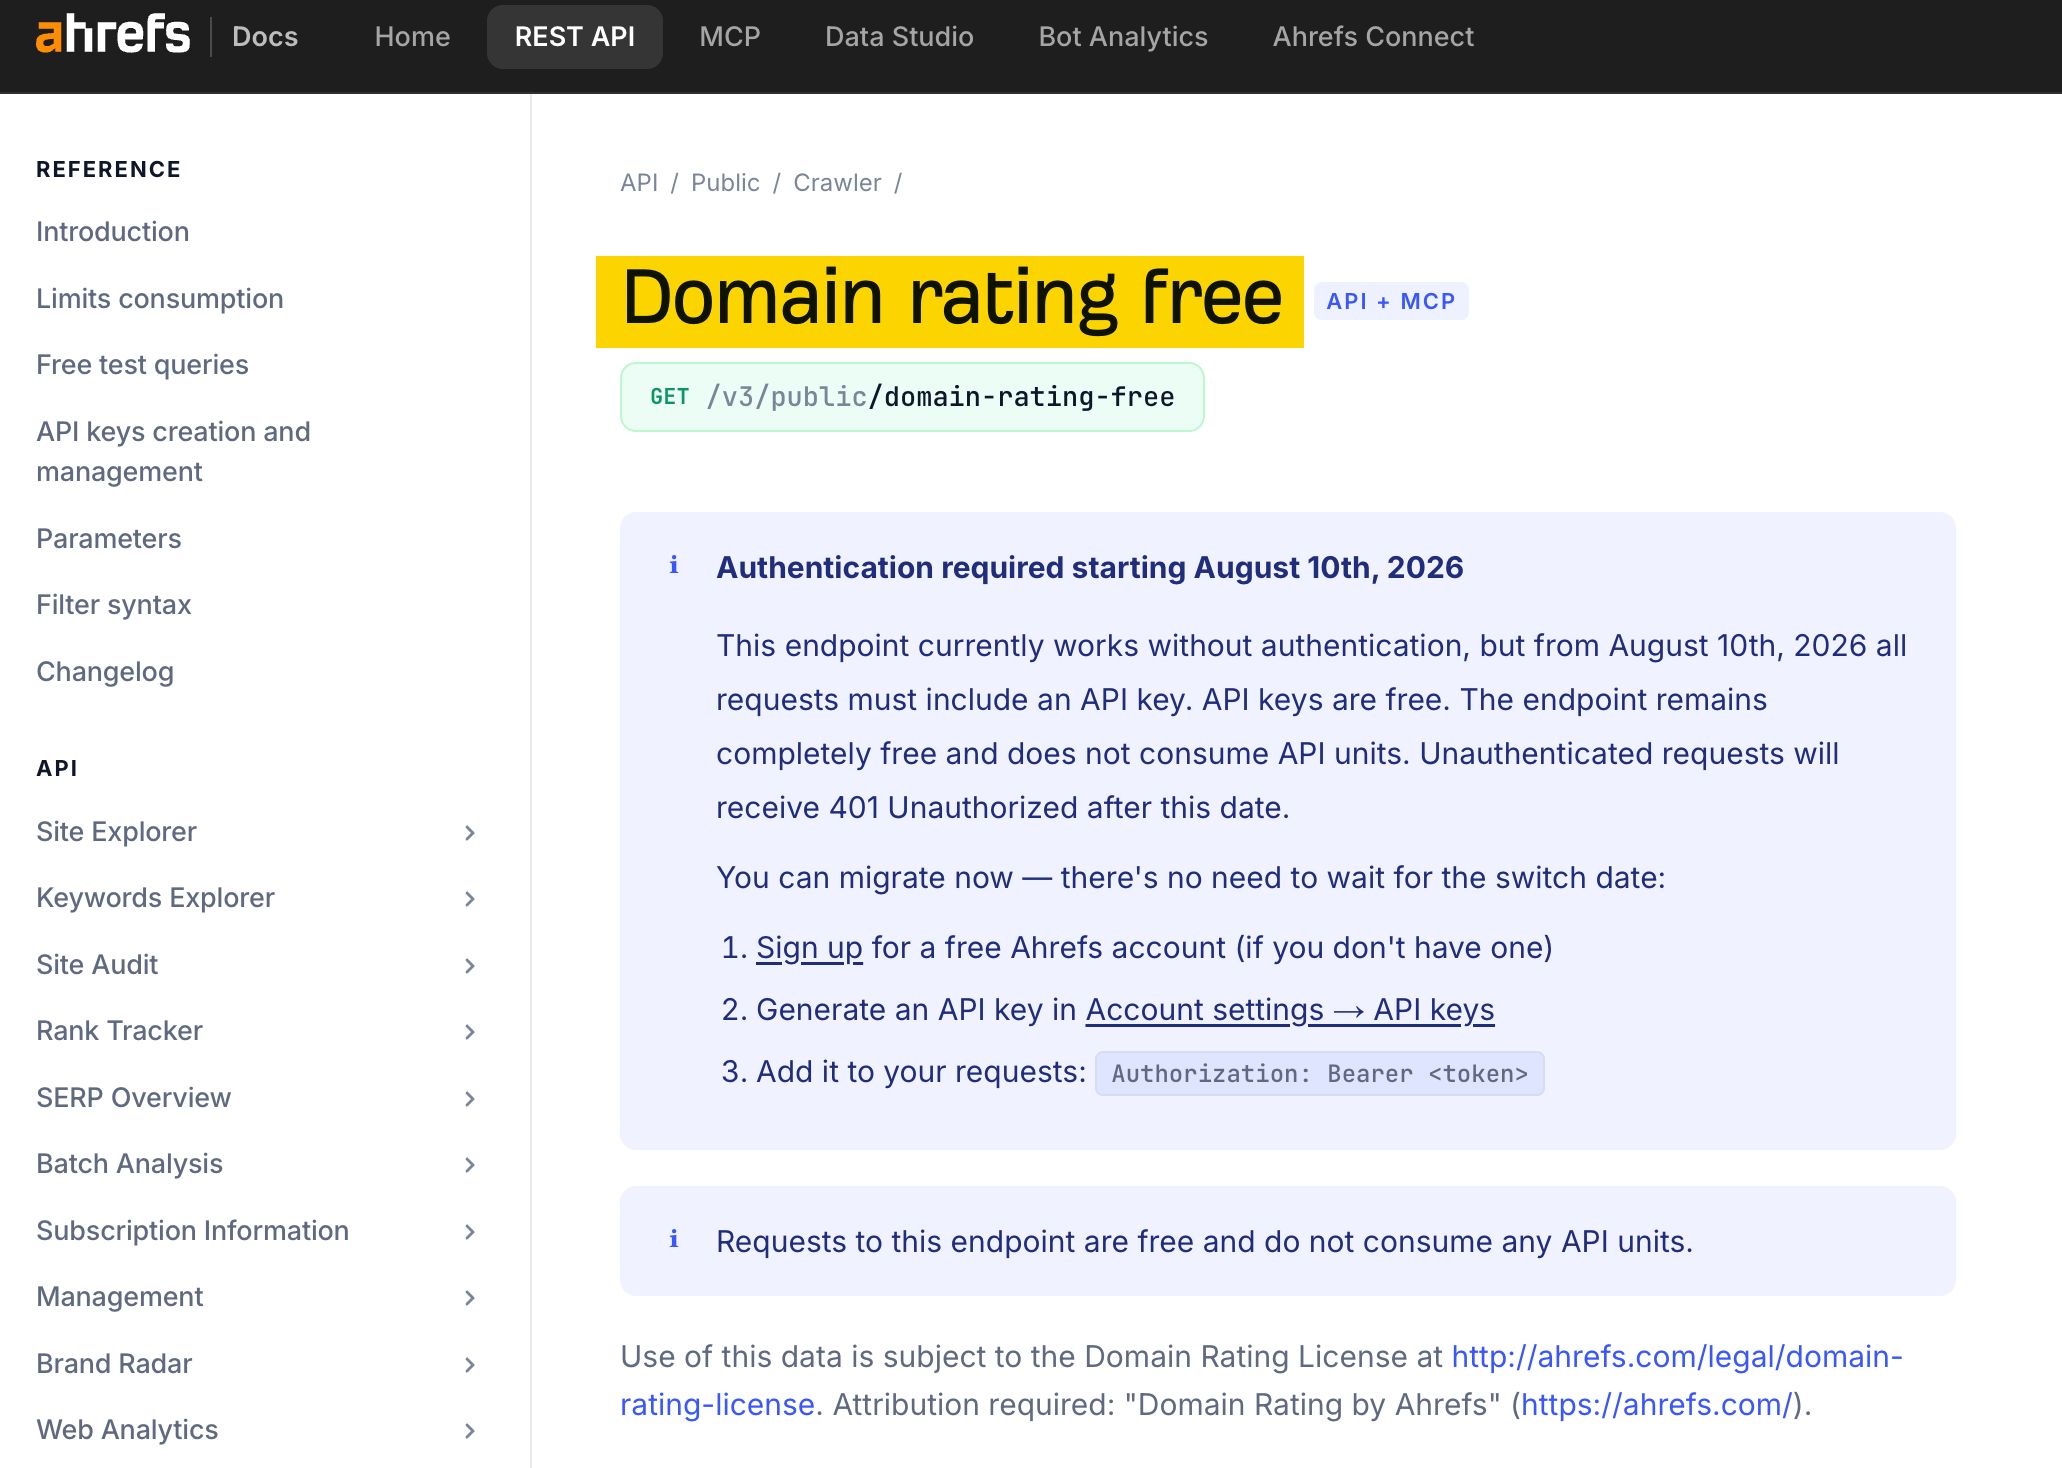Expand the SERP Overview chevron
Screen dimensions: 2062x1468
469,1099
